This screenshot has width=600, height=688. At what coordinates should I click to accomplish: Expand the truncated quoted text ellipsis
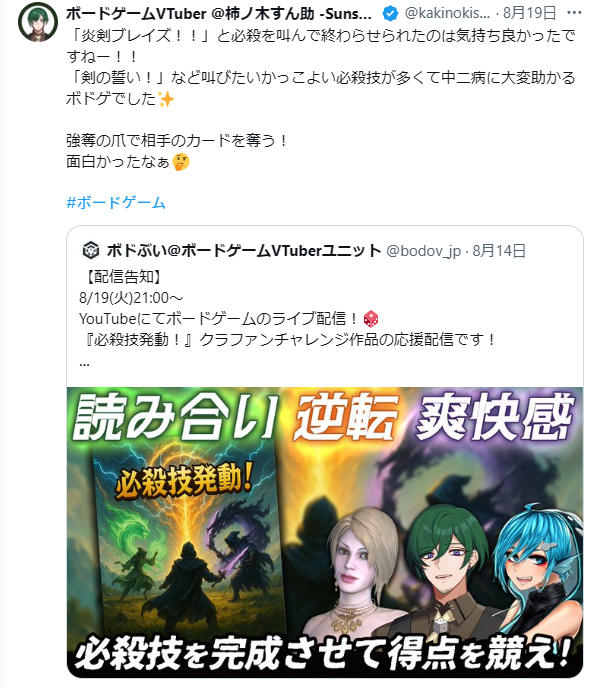point(85,364)
